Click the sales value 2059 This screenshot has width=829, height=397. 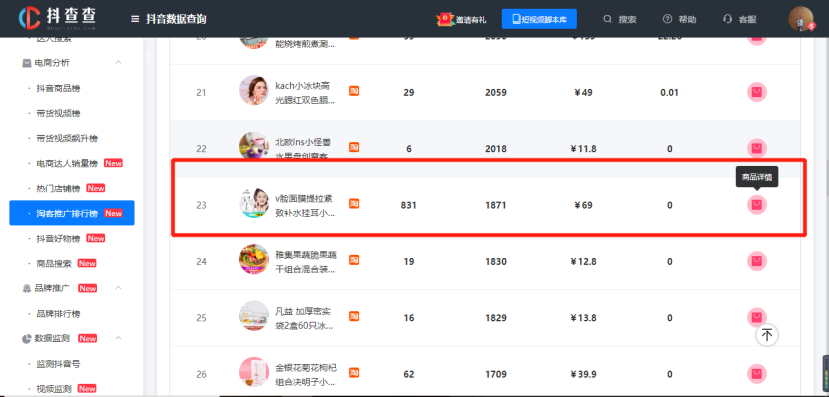[x=495, y=93]
